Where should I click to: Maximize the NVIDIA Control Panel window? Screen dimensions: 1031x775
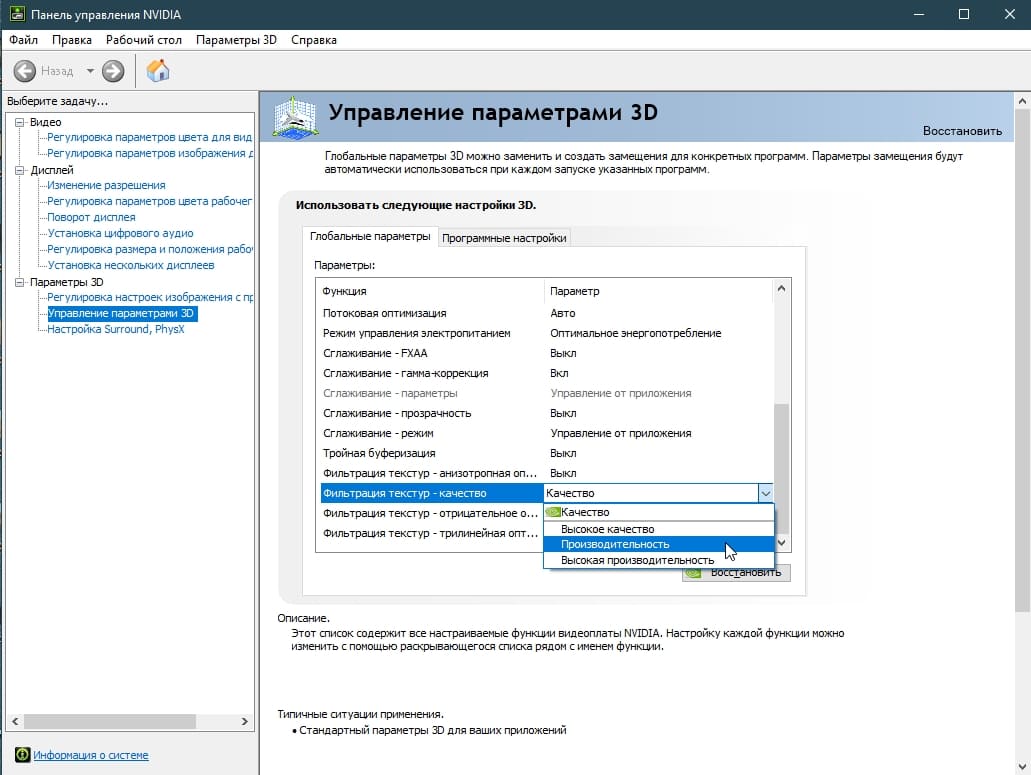point(964,14)
